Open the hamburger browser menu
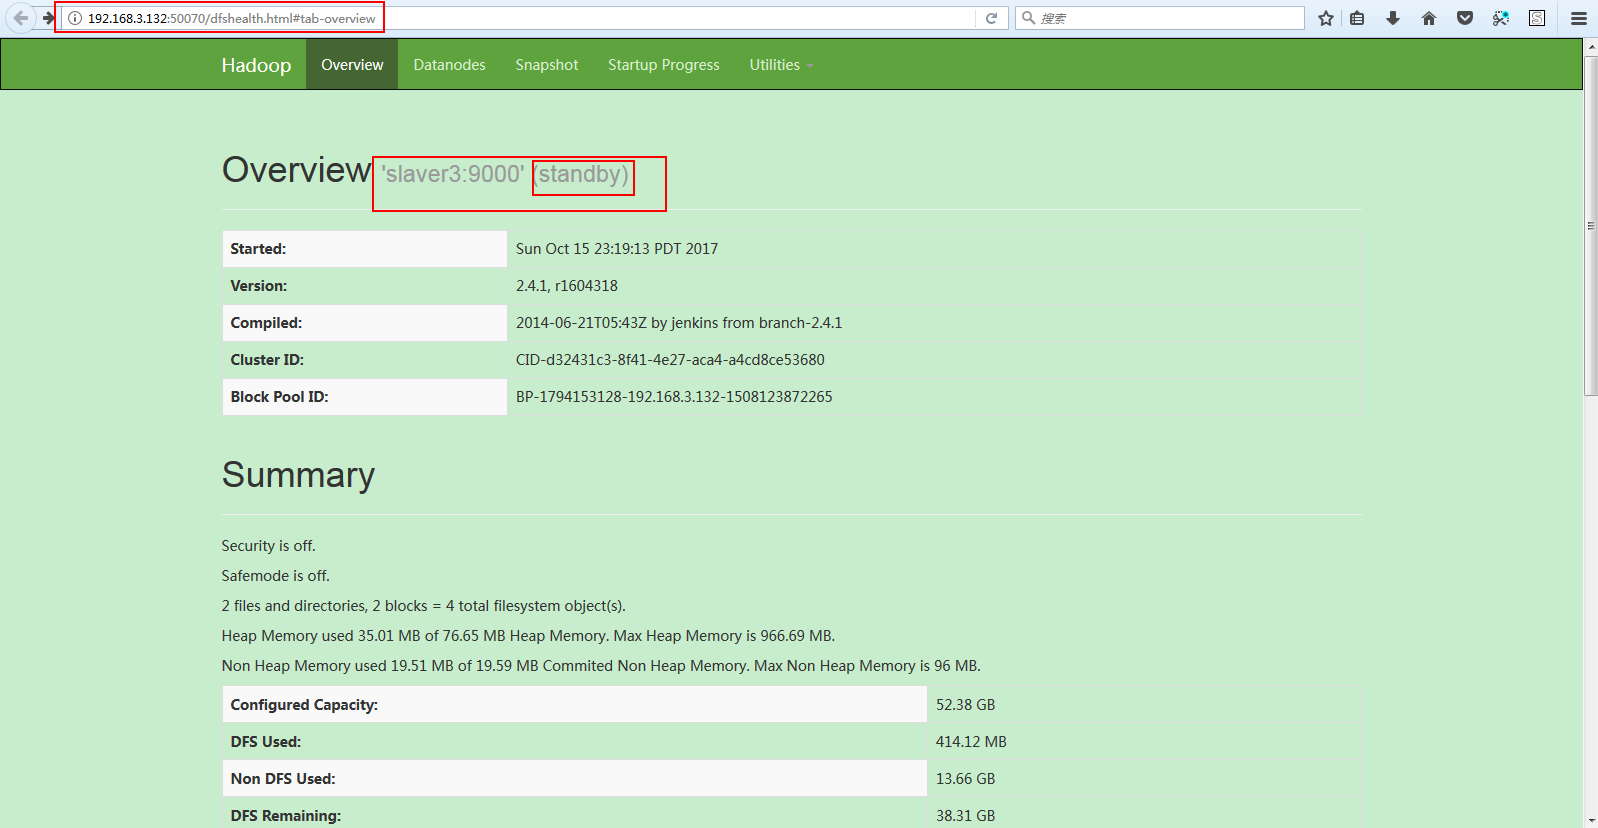The width and height of the screenshot is (1598, 828). pyautogui.click(x=1579, y=18)
